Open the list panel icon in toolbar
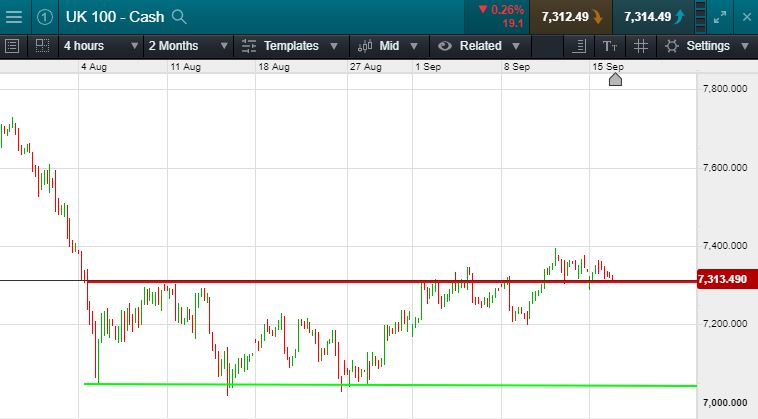Image resolution: width=758 pixels, height=419 pixels. pyautogui.click(x=13, y=46)
